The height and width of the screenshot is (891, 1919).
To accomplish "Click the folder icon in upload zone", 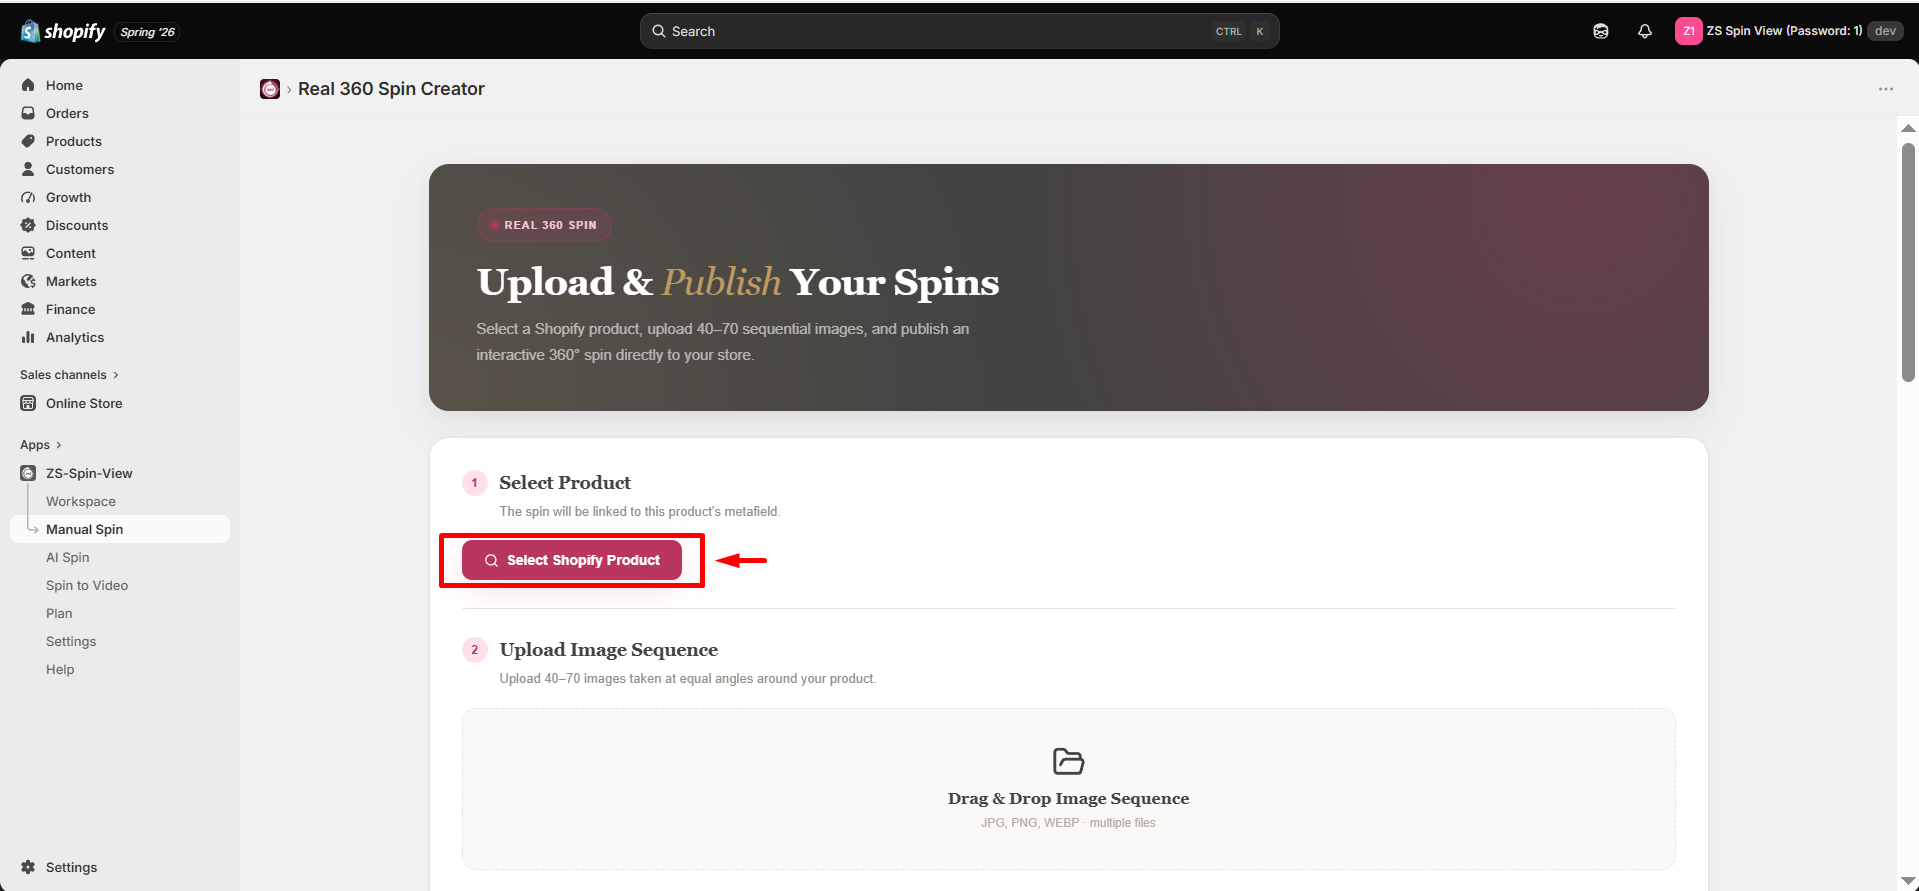I will (x=1068, y=761).
